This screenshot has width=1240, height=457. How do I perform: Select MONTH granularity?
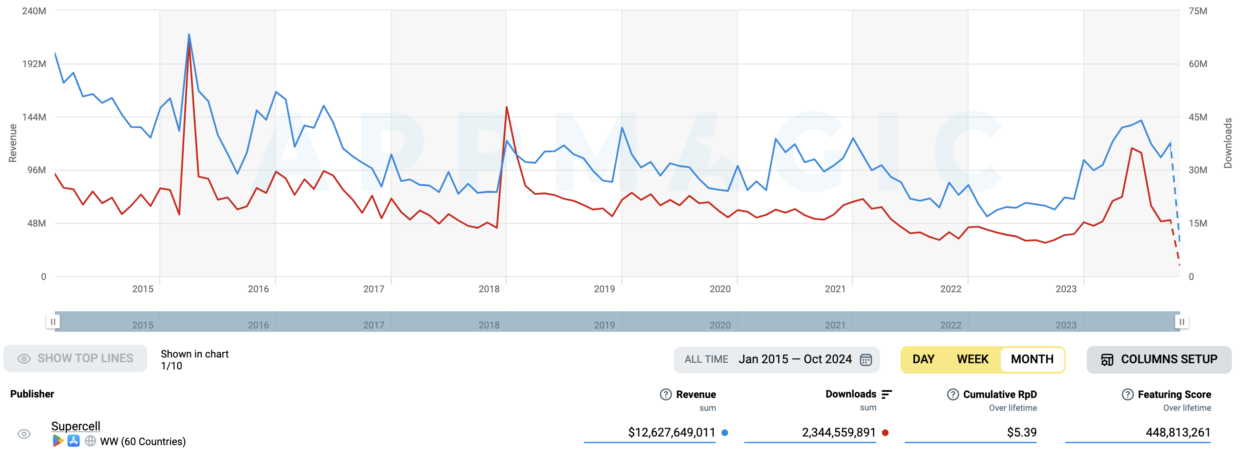1032,359
